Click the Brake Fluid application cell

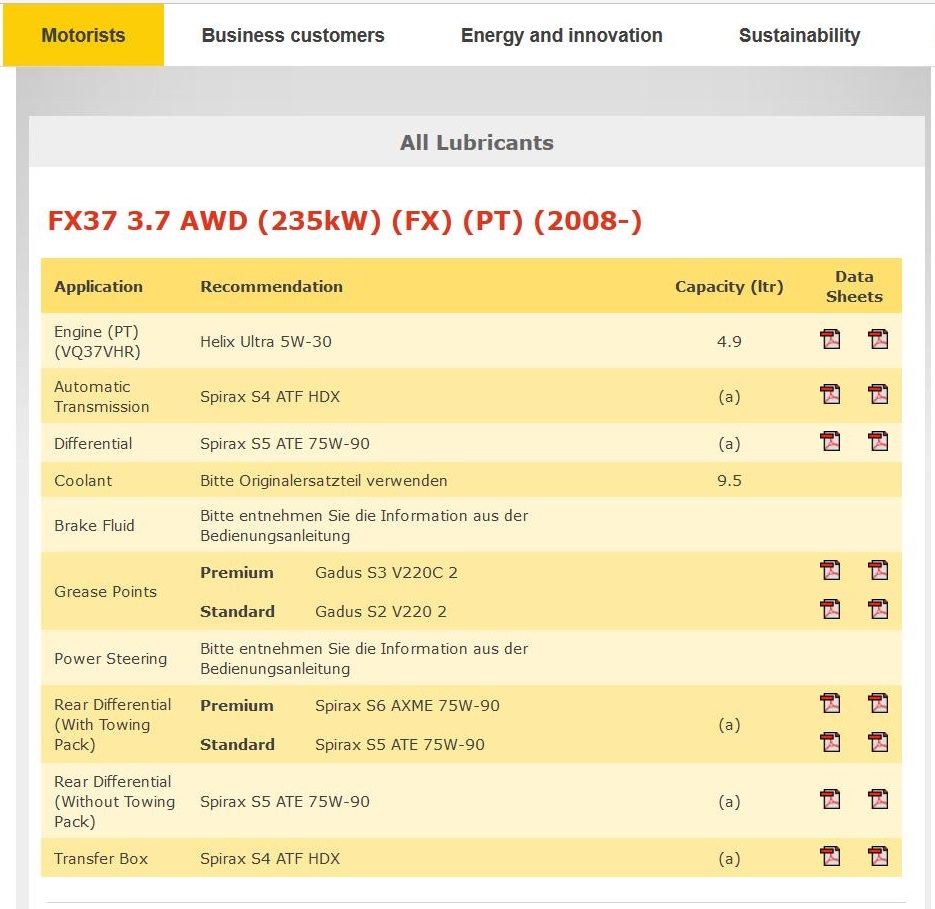[94, 525]
